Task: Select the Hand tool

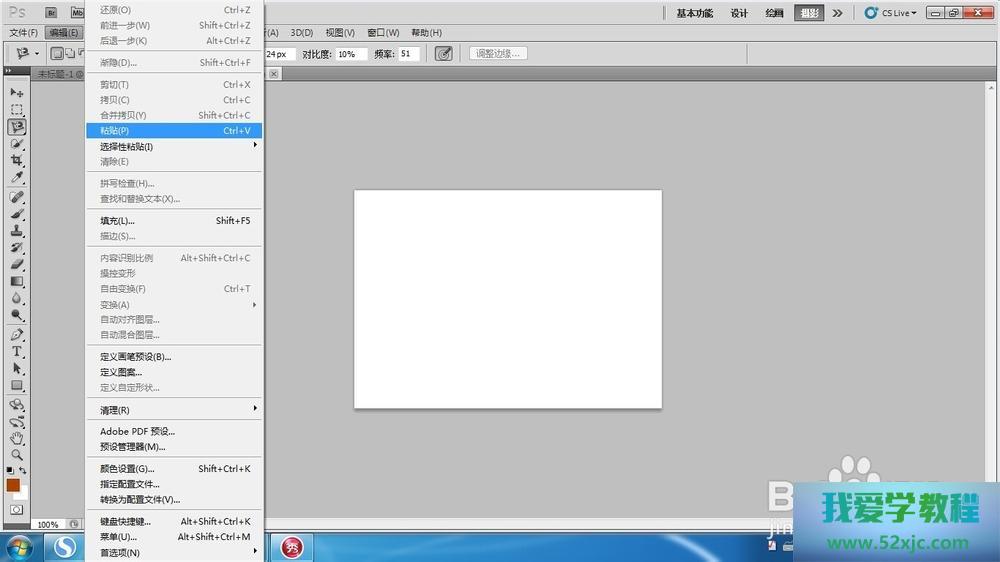Action: tap(17, 438)
